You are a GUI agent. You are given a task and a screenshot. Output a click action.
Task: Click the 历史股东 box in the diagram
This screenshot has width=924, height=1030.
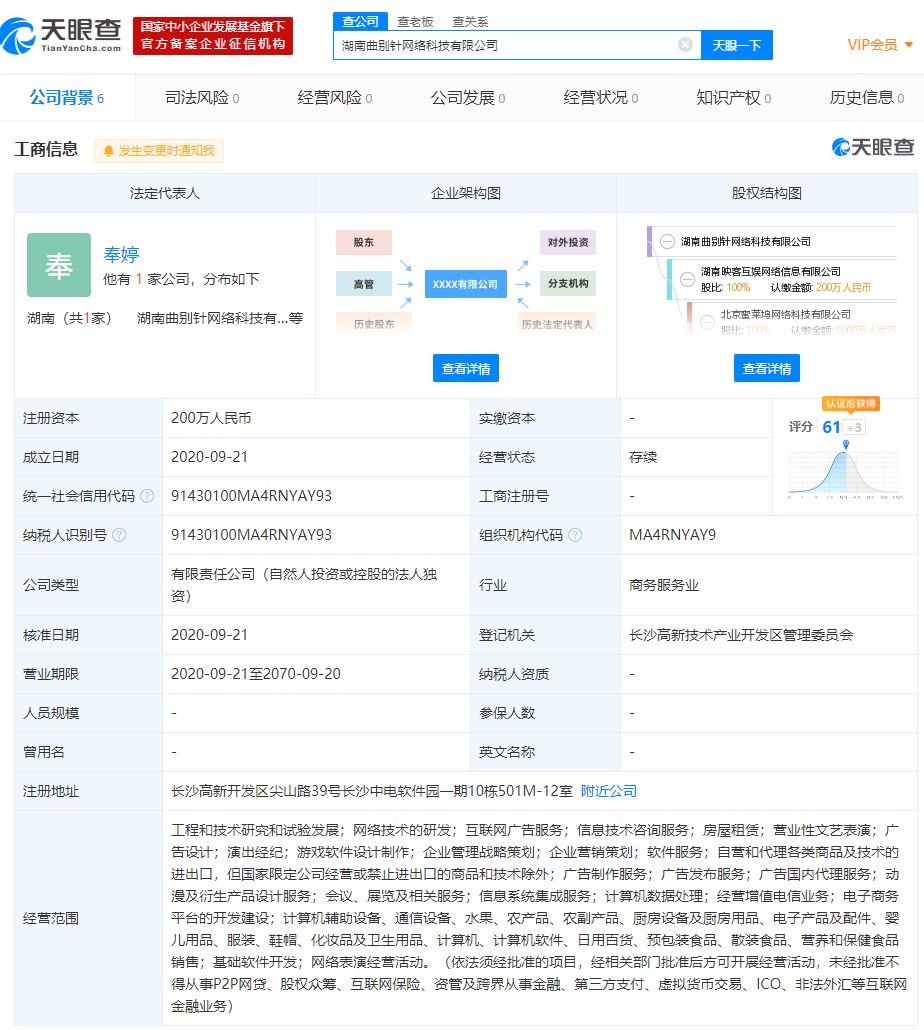coord(374,324)
